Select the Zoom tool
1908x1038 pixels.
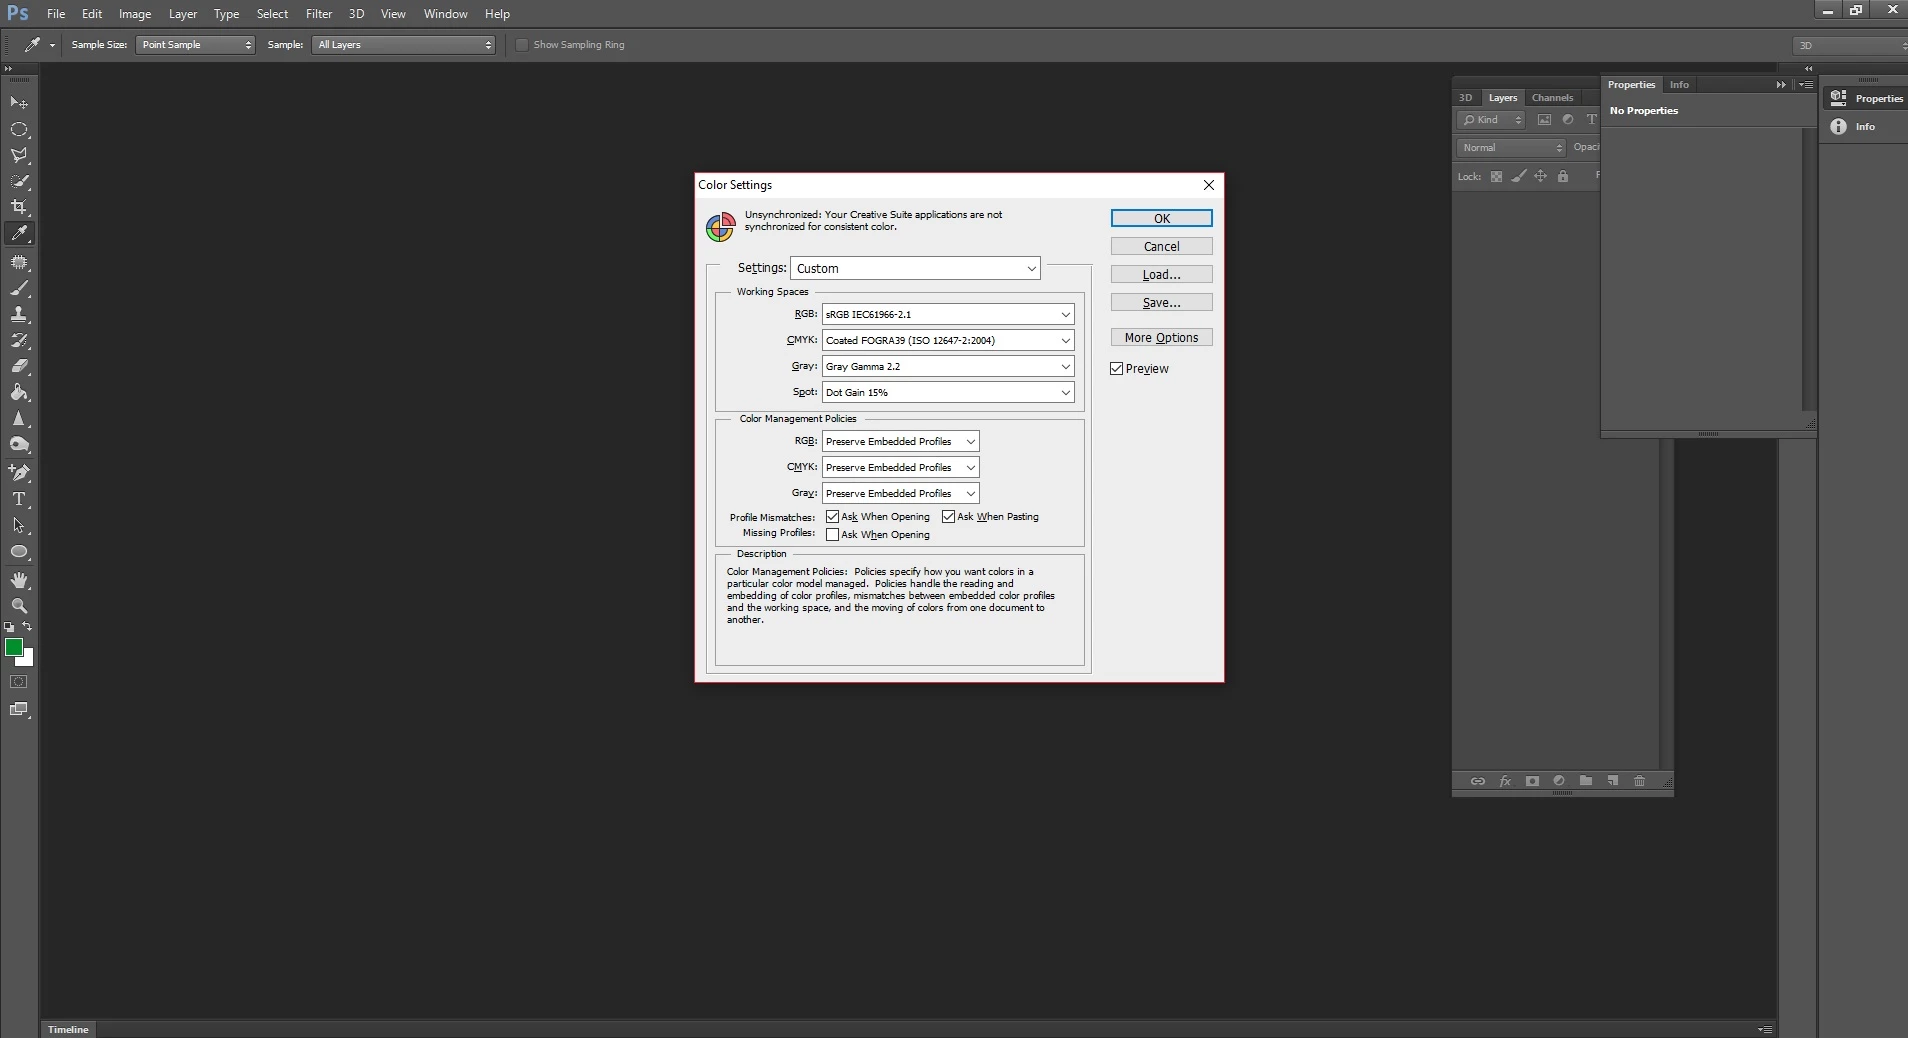click(x=19, y=606)
